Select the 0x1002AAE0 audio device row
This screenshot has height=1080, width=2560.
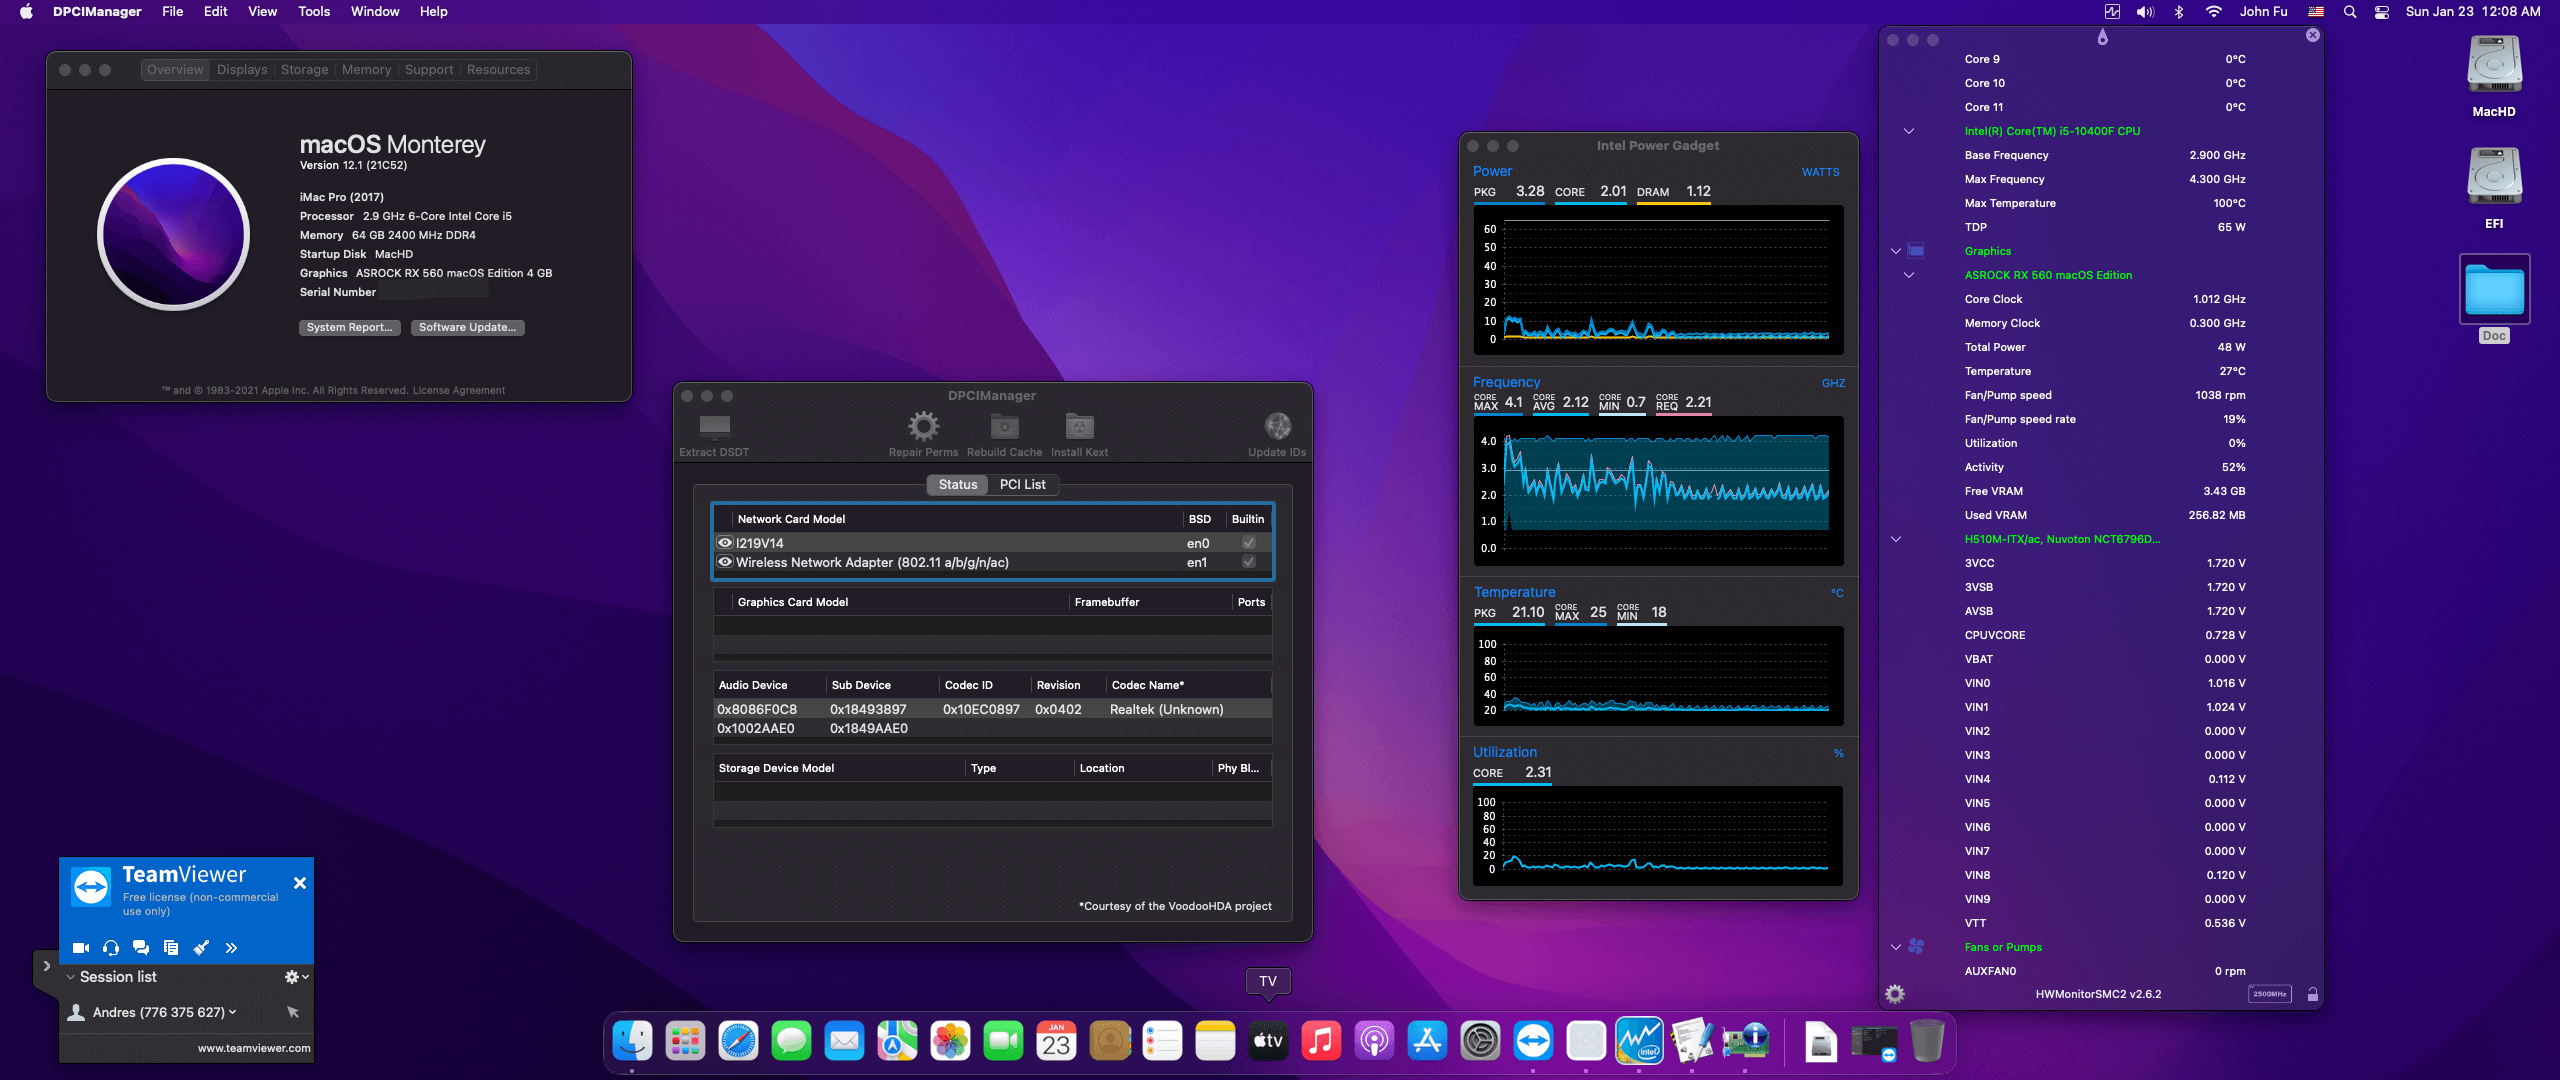coord(992,728)
